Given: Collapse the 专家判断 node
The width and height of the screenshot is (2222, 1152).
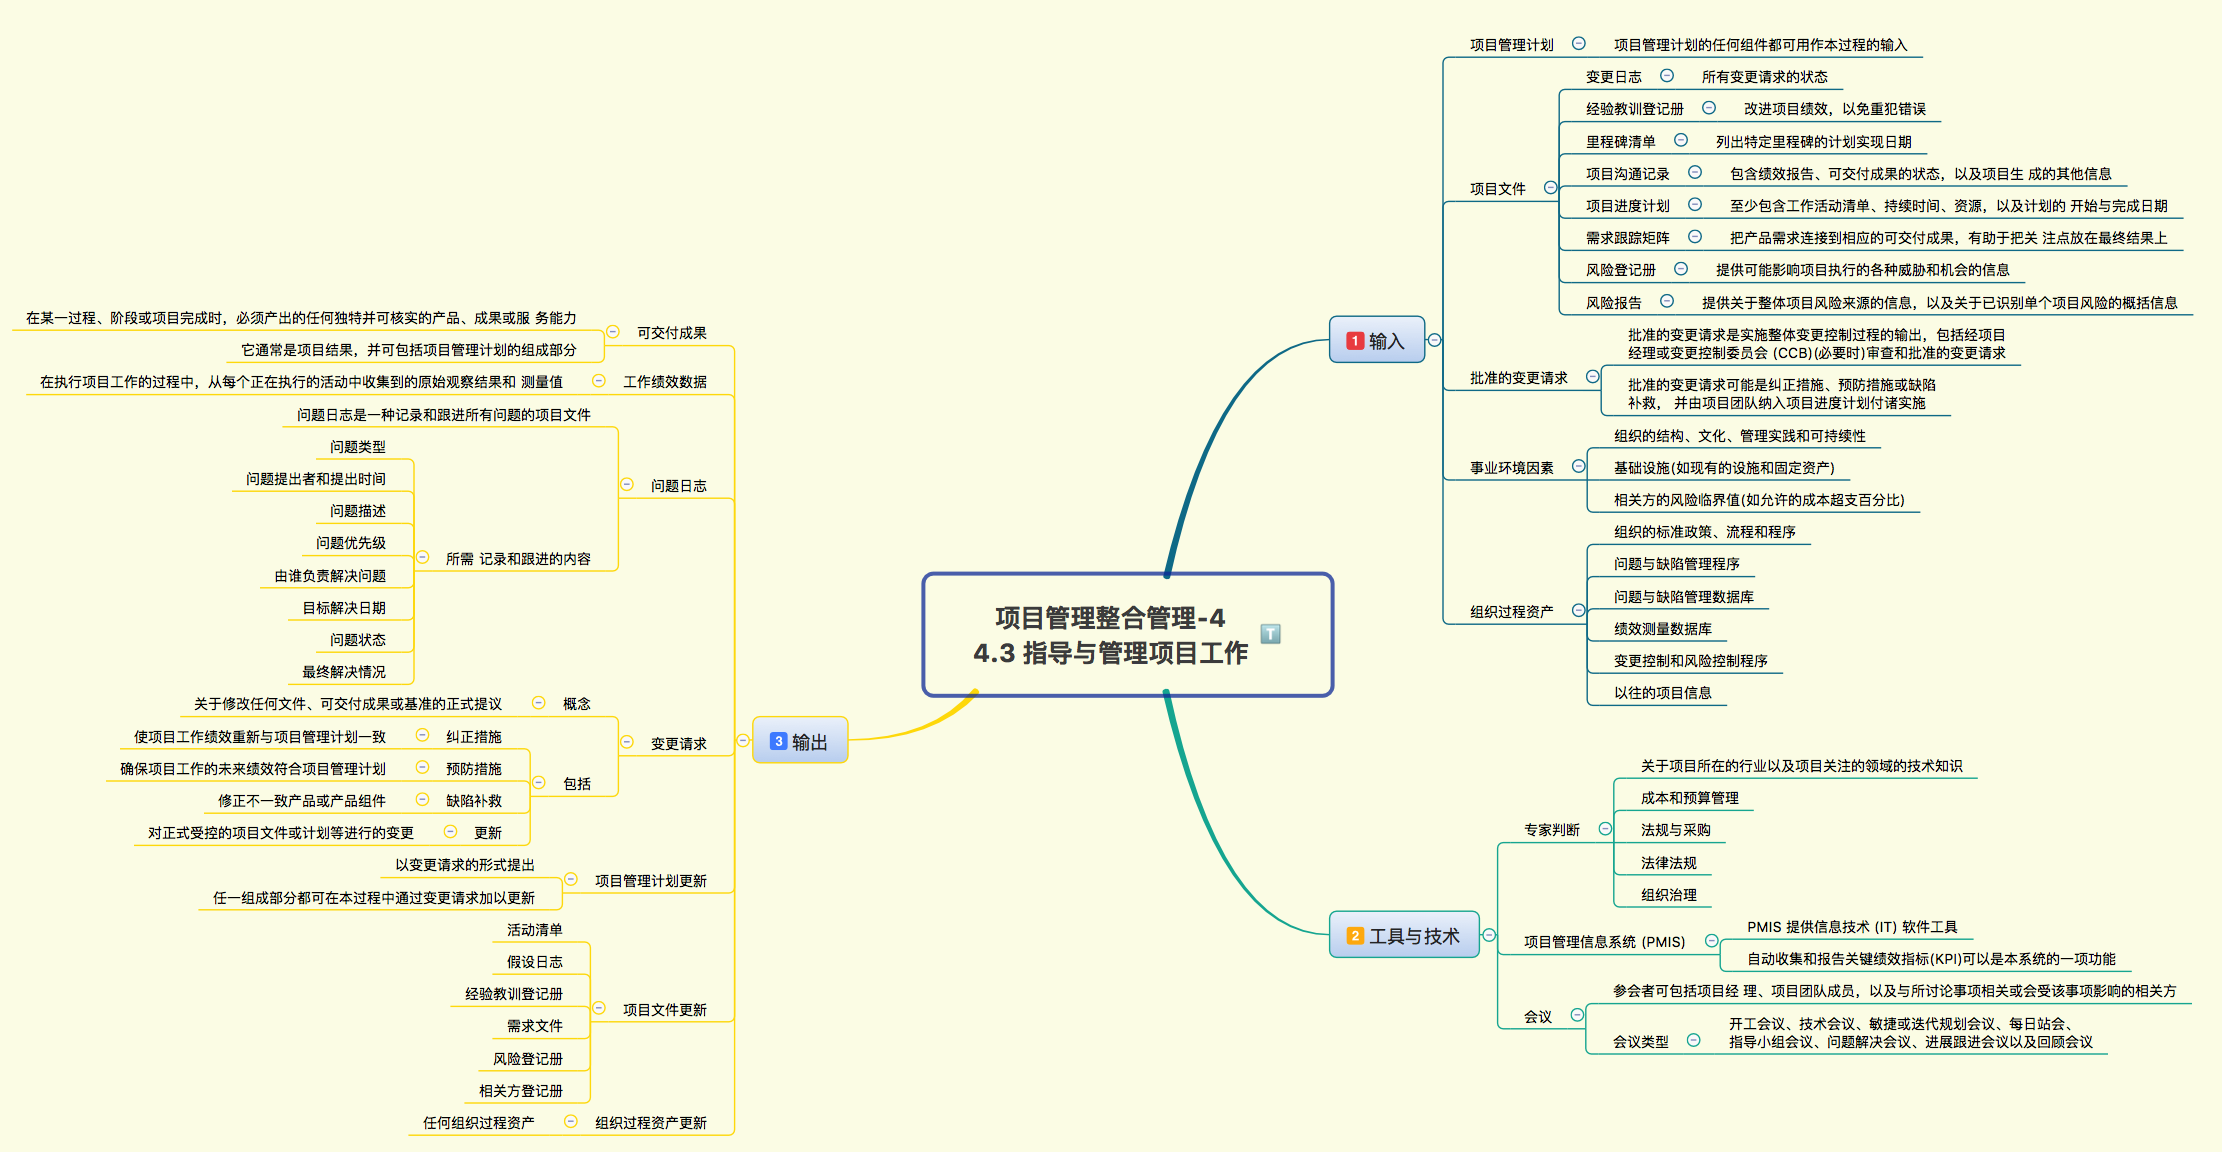Looking at the screenshot, I should (1605, 829).
